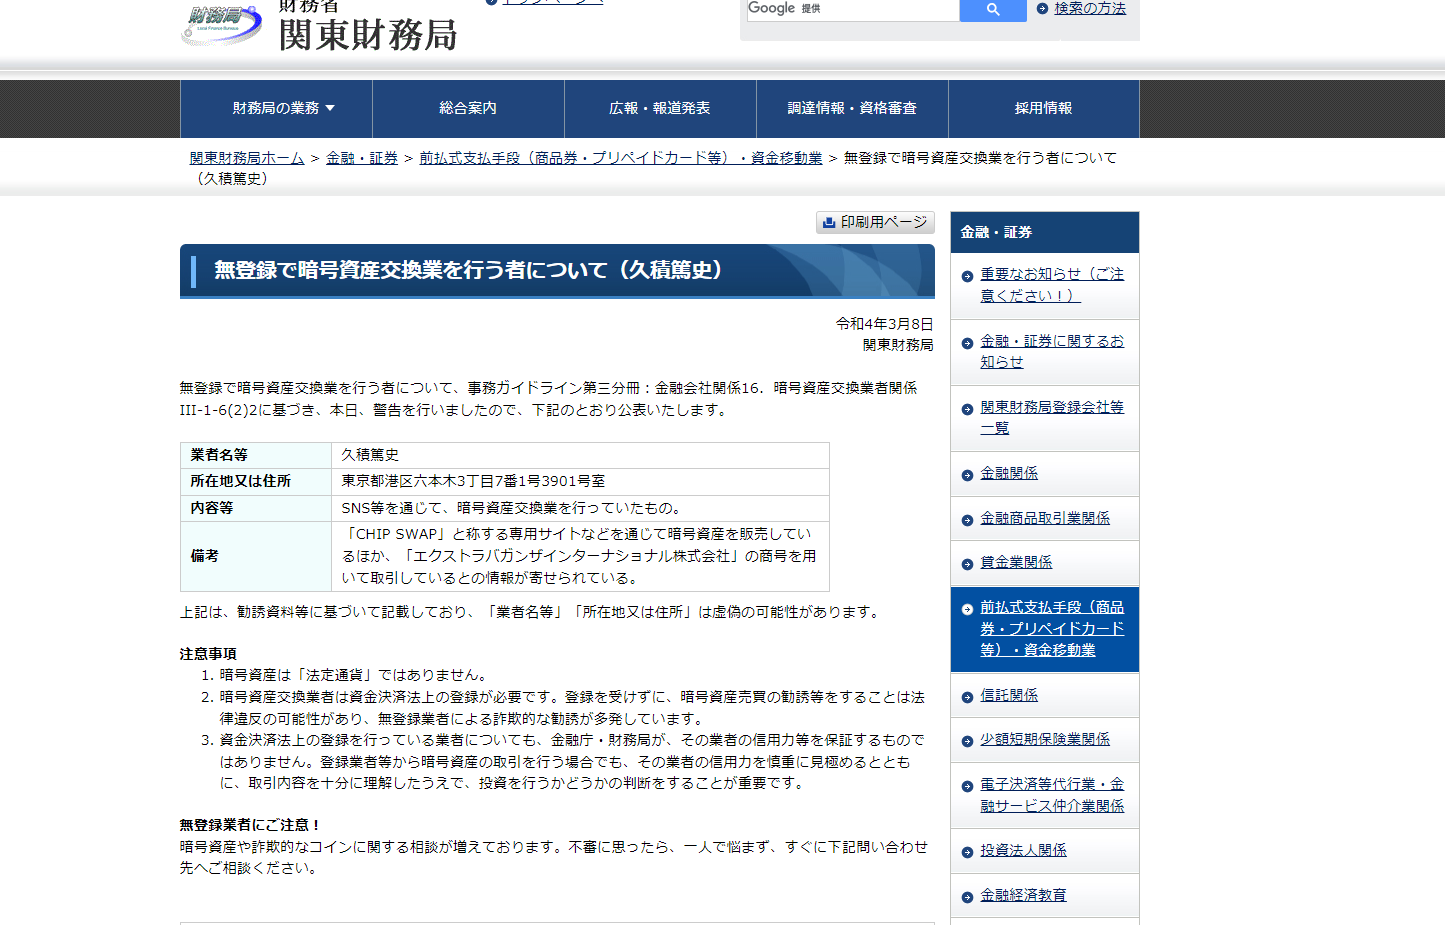
Task: Click the 関東財務局 logo image
Action: pos(222,24)
